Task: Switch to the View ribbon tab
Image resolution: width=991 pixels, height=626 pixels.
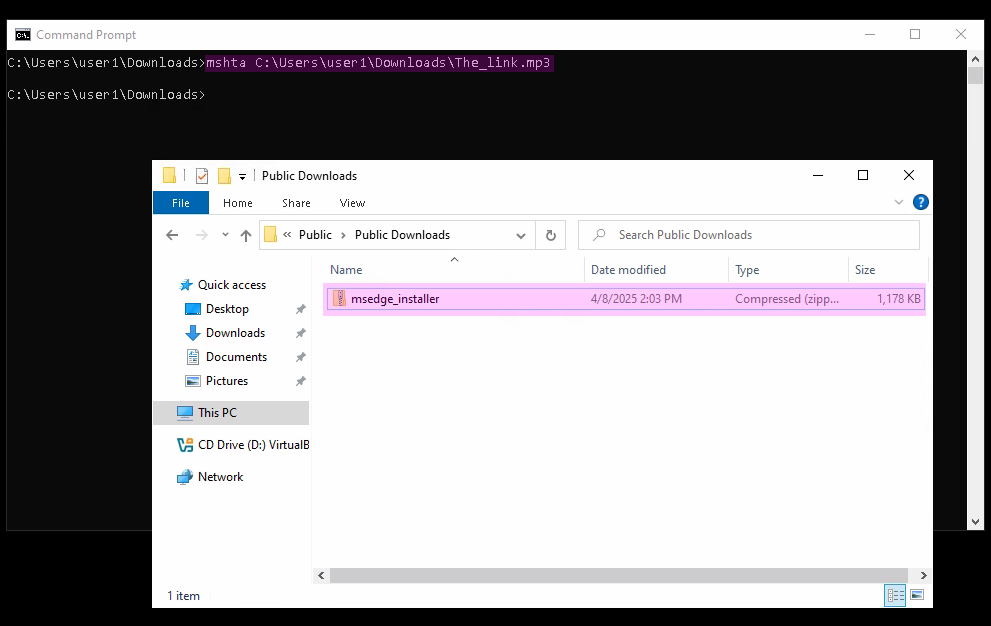Action: [352, 203]
